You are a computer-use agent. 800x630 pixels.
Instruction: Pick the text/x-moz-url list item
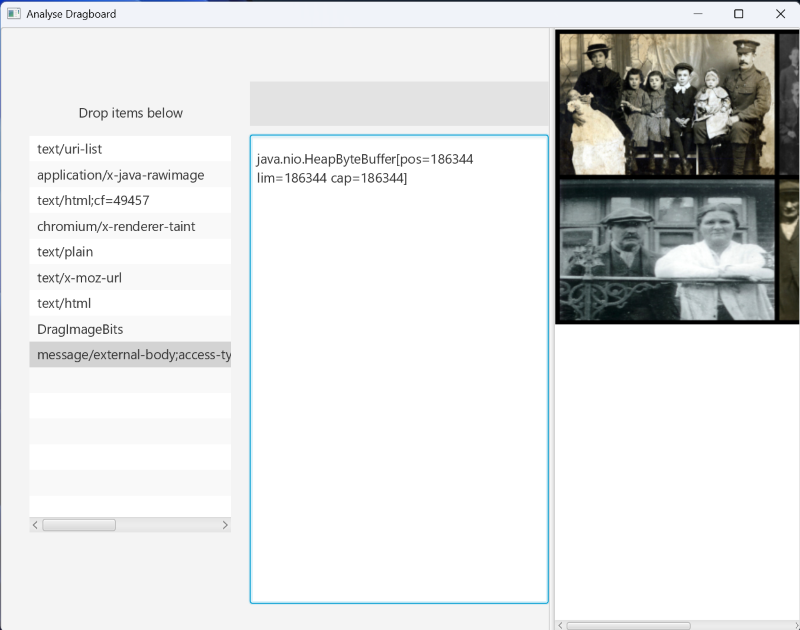[130, 278]
